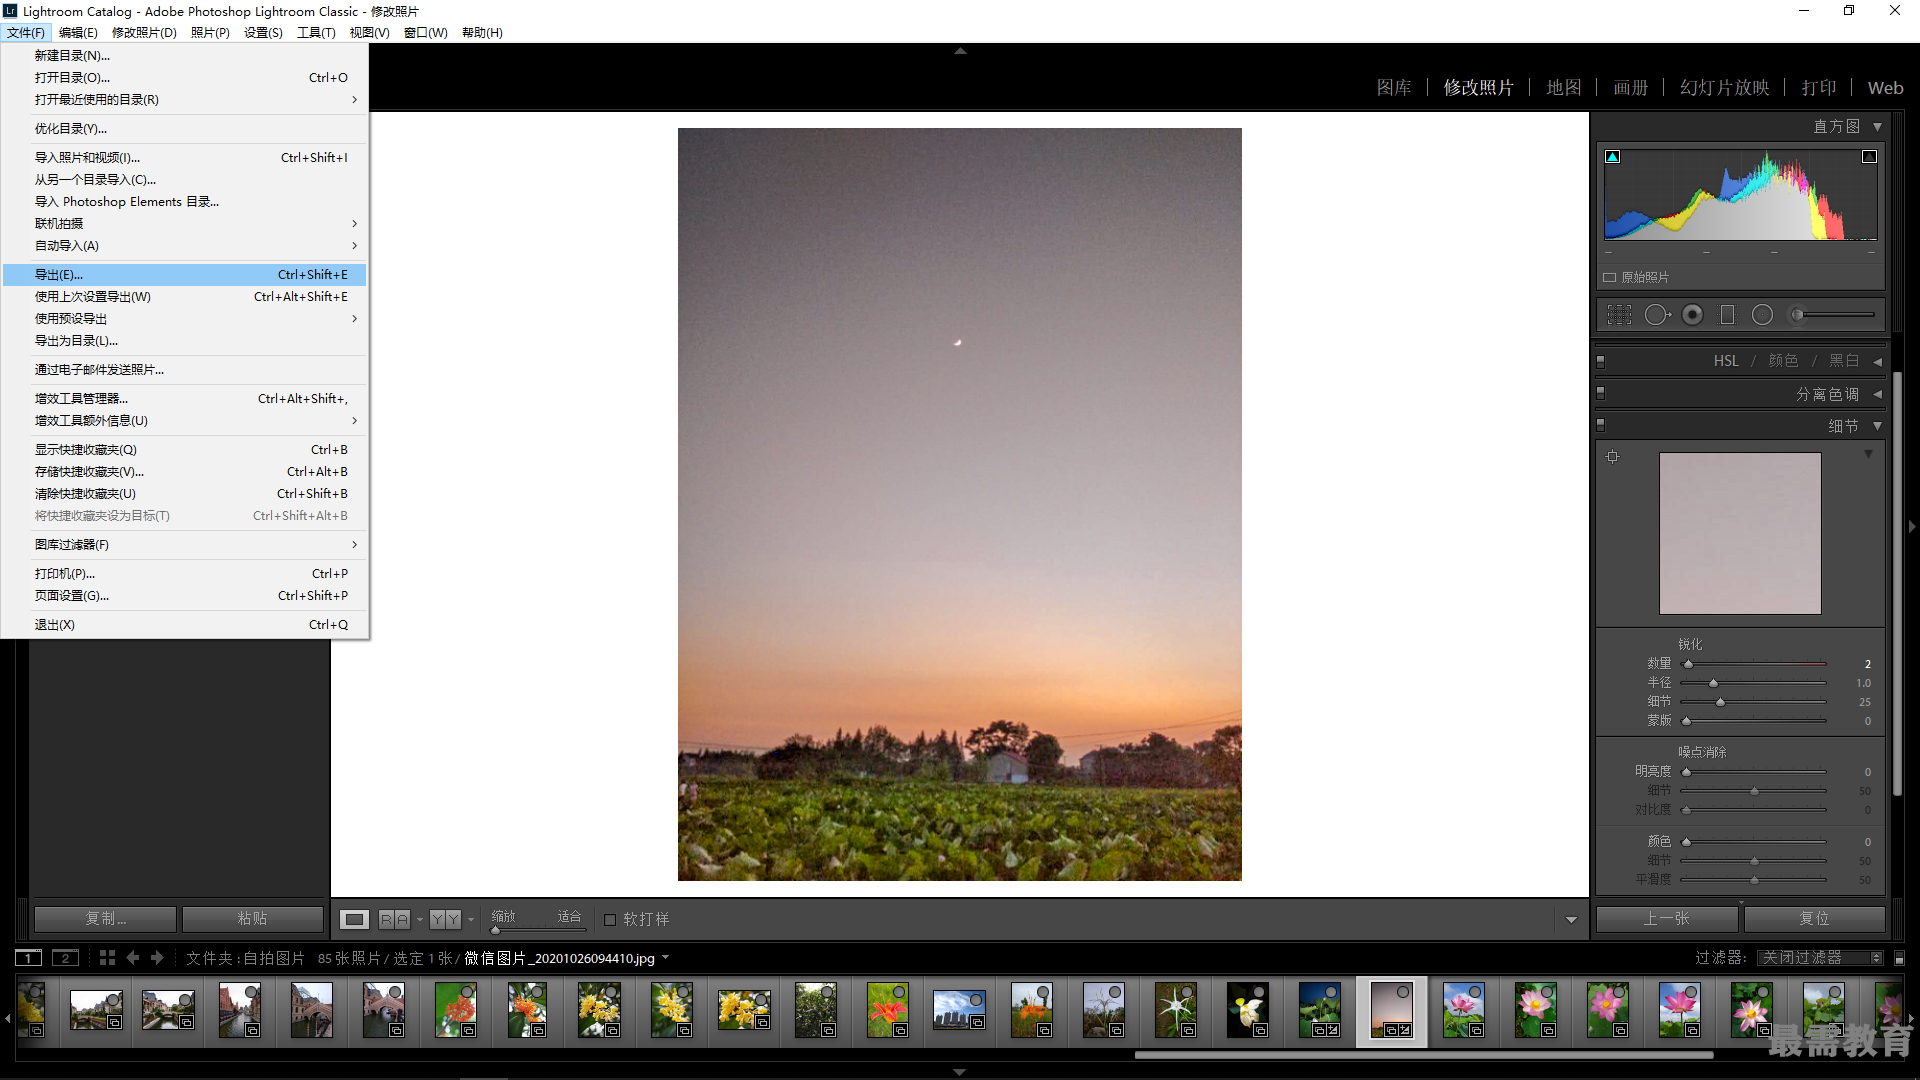Switch to the Library module tab
Viewport: 1920px width, 1080px height.
point(1394,88)
